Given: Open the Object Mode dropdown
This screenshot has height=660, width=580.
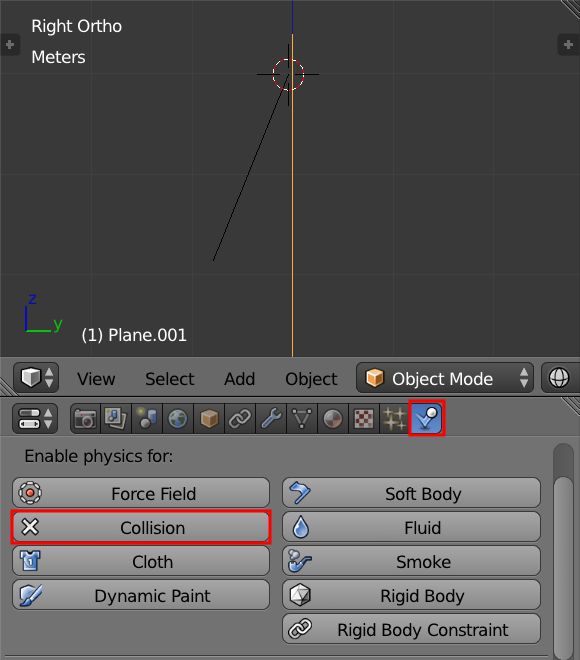Looking at the screenshot, I should tap(445, 378).
